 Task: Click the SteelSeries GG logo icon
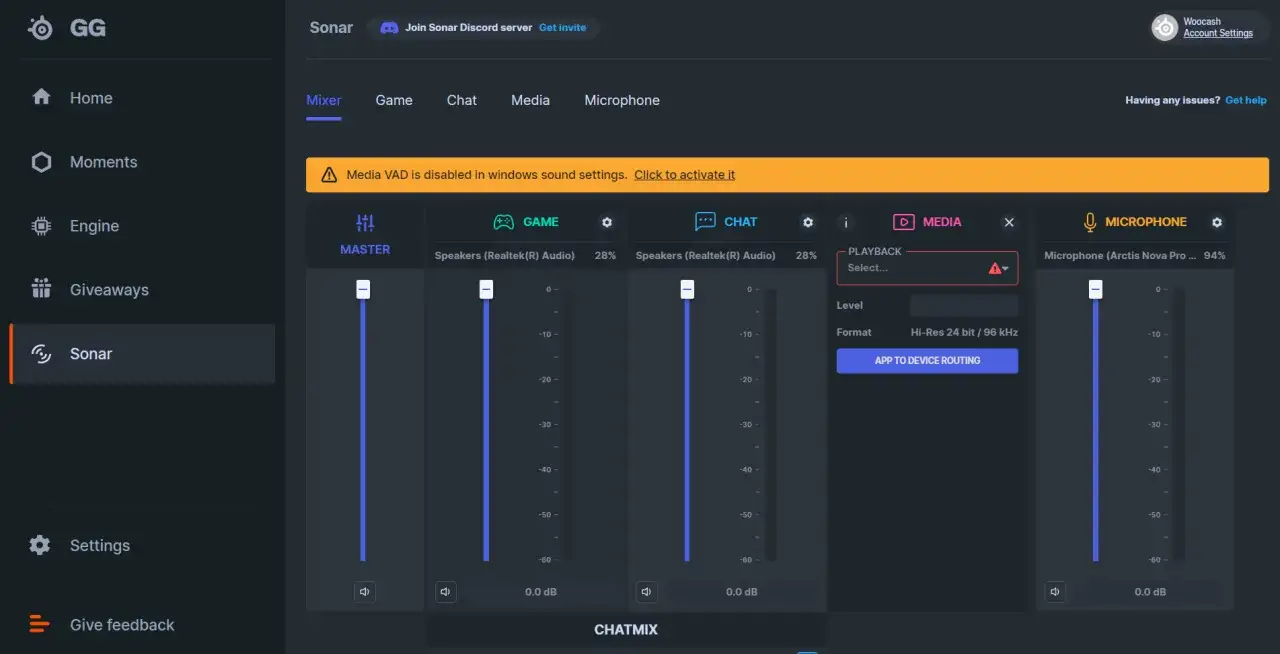(40, 28)
